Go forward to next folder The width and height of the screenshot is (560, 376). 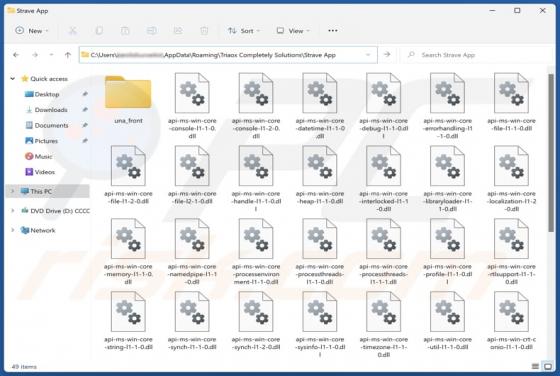tap(35, 55)
